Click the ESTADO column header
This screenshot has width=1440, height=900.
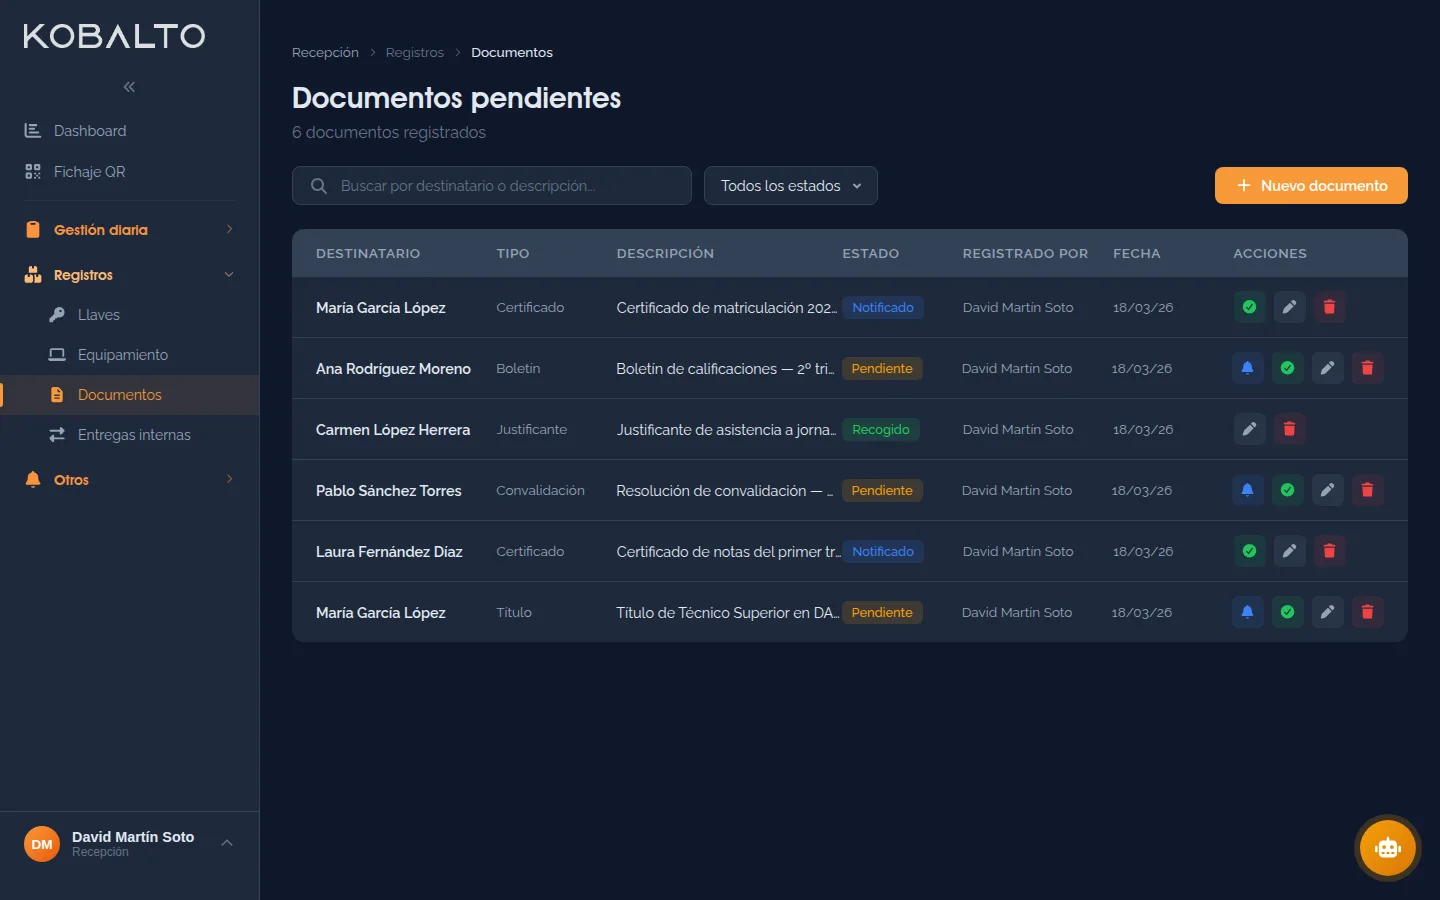click(871, 254)
